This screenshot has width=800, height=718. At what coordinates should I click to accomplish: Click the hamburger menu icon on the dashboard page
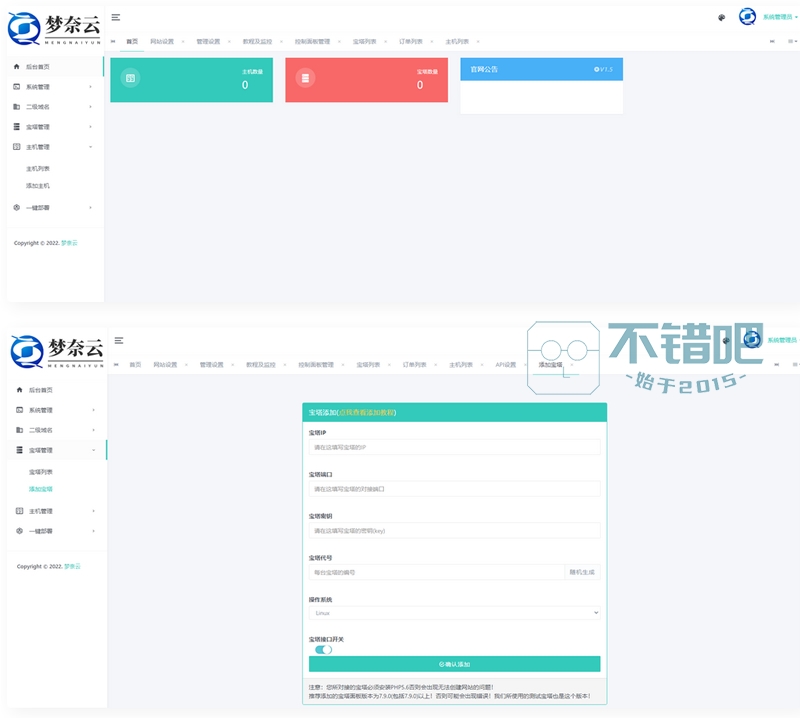coord(116,18)
